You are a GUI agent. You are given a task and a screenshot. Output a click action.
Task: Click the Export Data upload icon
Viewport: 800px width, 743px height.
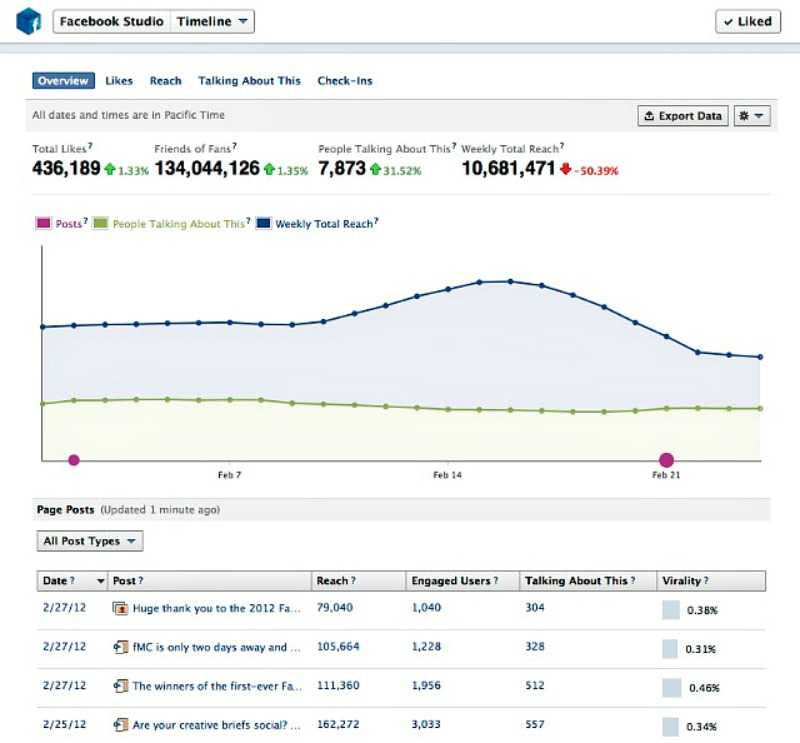(651, 116)
